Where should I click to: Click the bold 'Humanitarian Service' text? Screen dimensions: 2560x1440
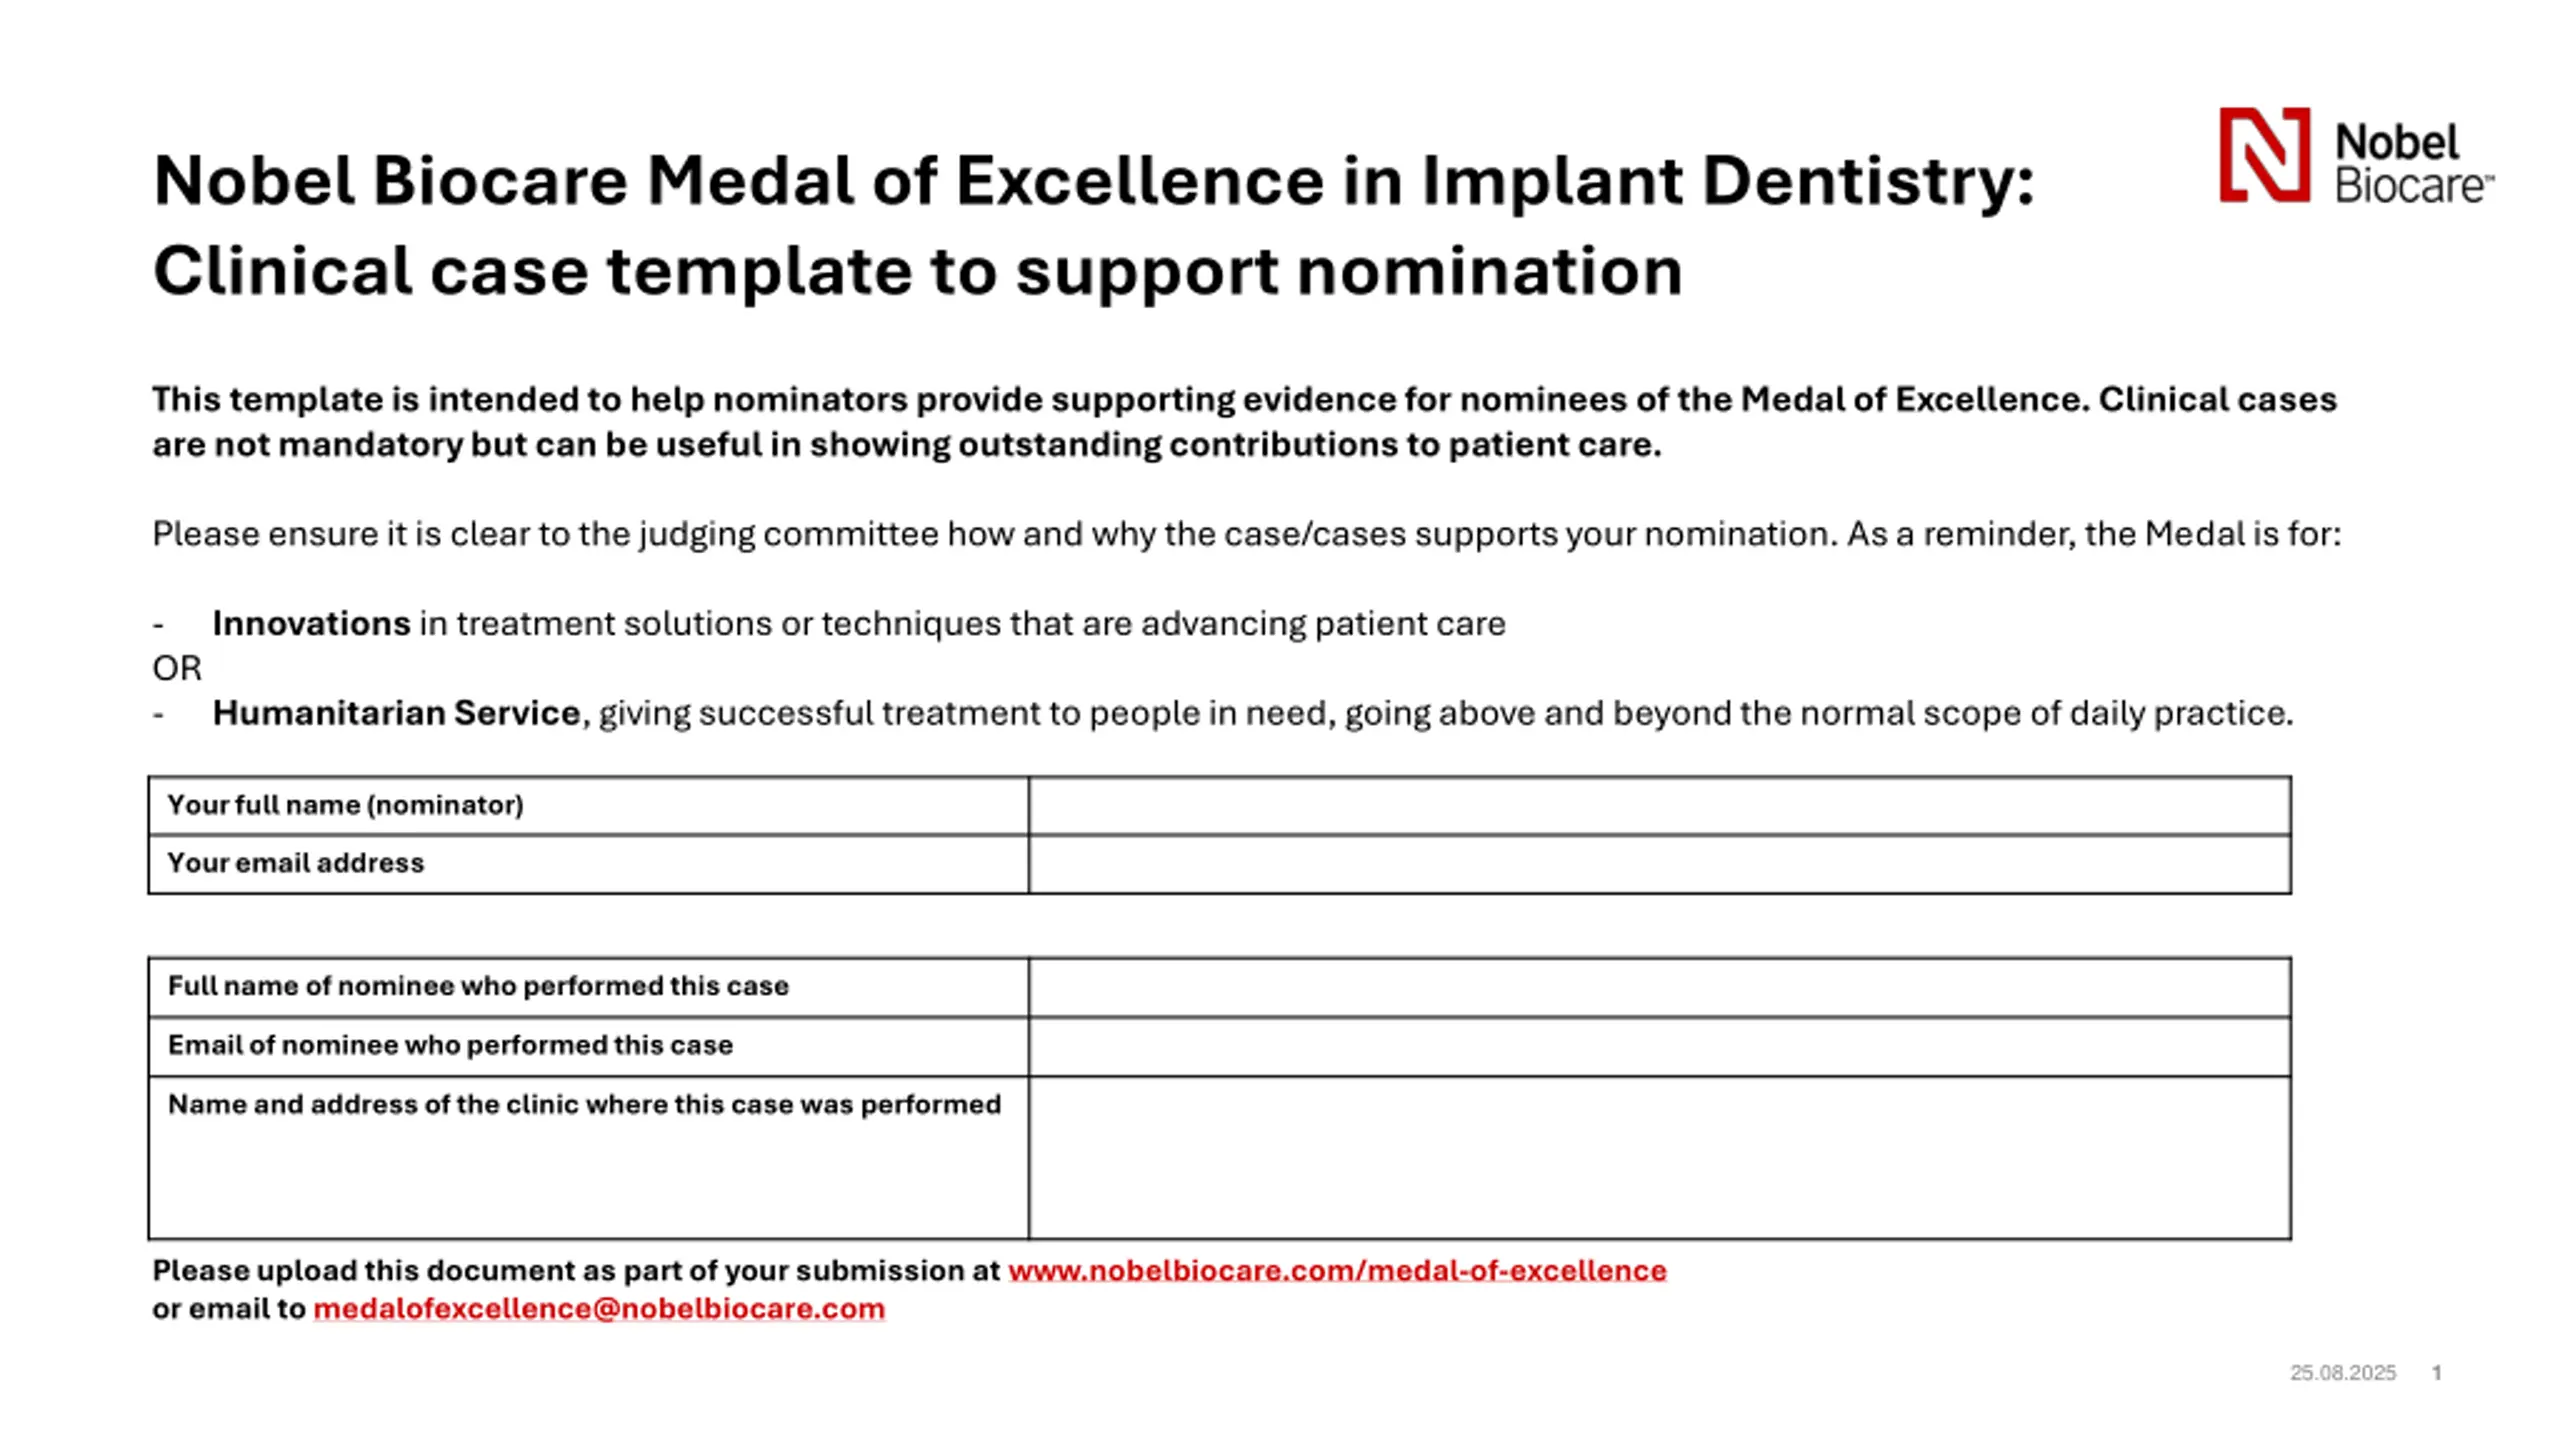point(396,713)
